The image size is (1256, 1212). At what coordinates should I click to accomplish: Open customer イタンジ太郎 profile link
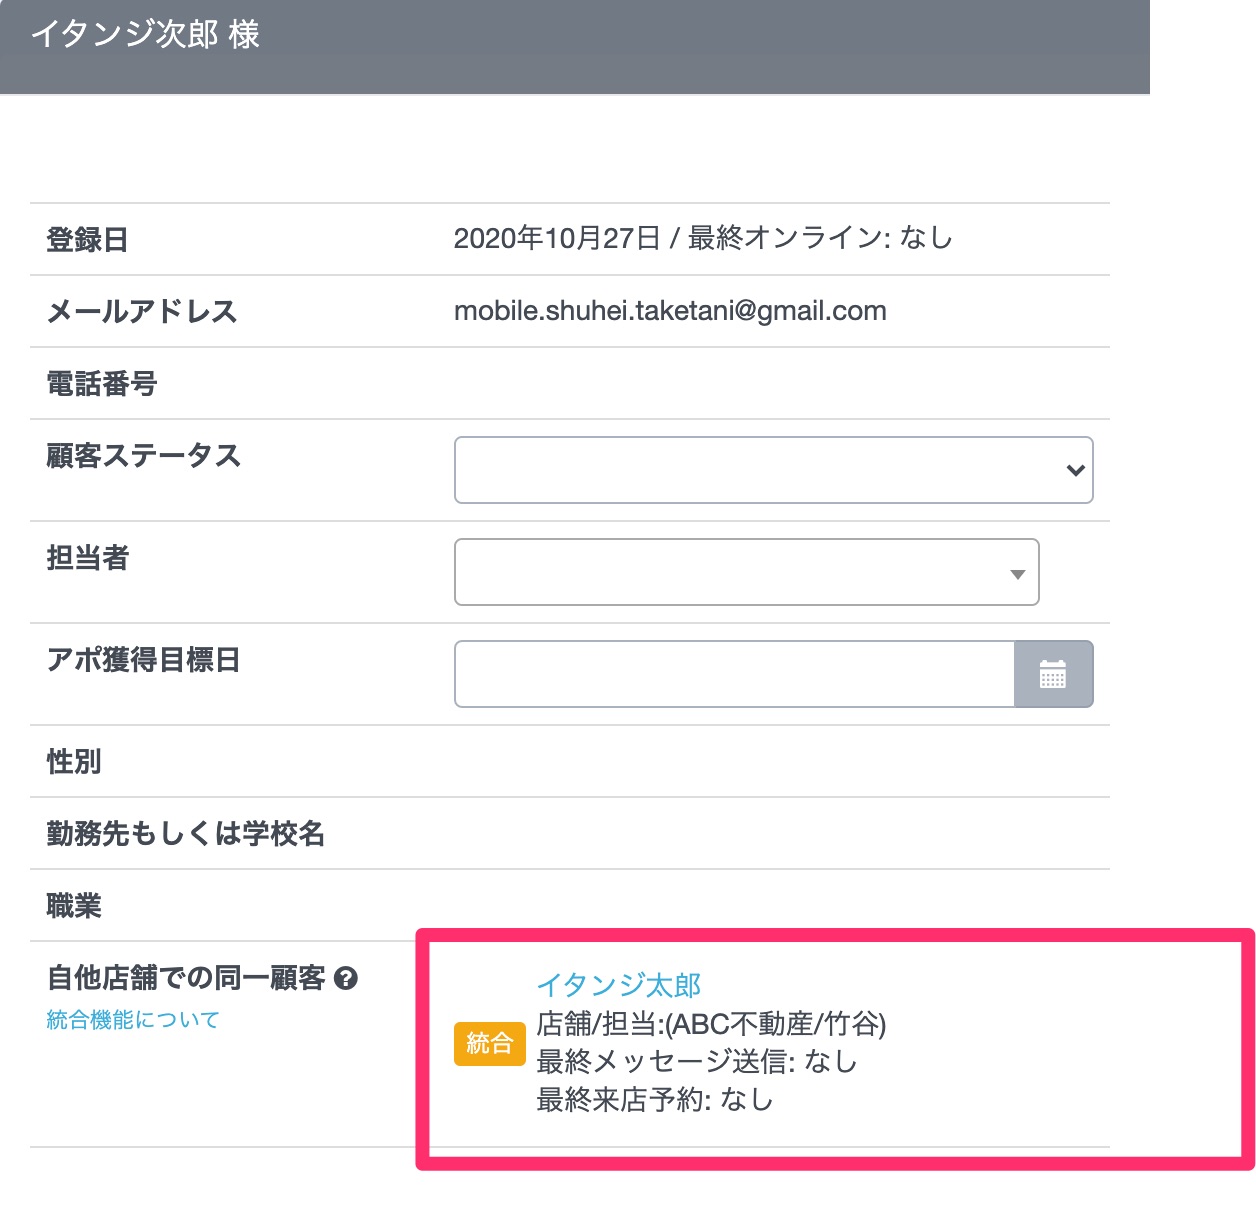point(619,985)
